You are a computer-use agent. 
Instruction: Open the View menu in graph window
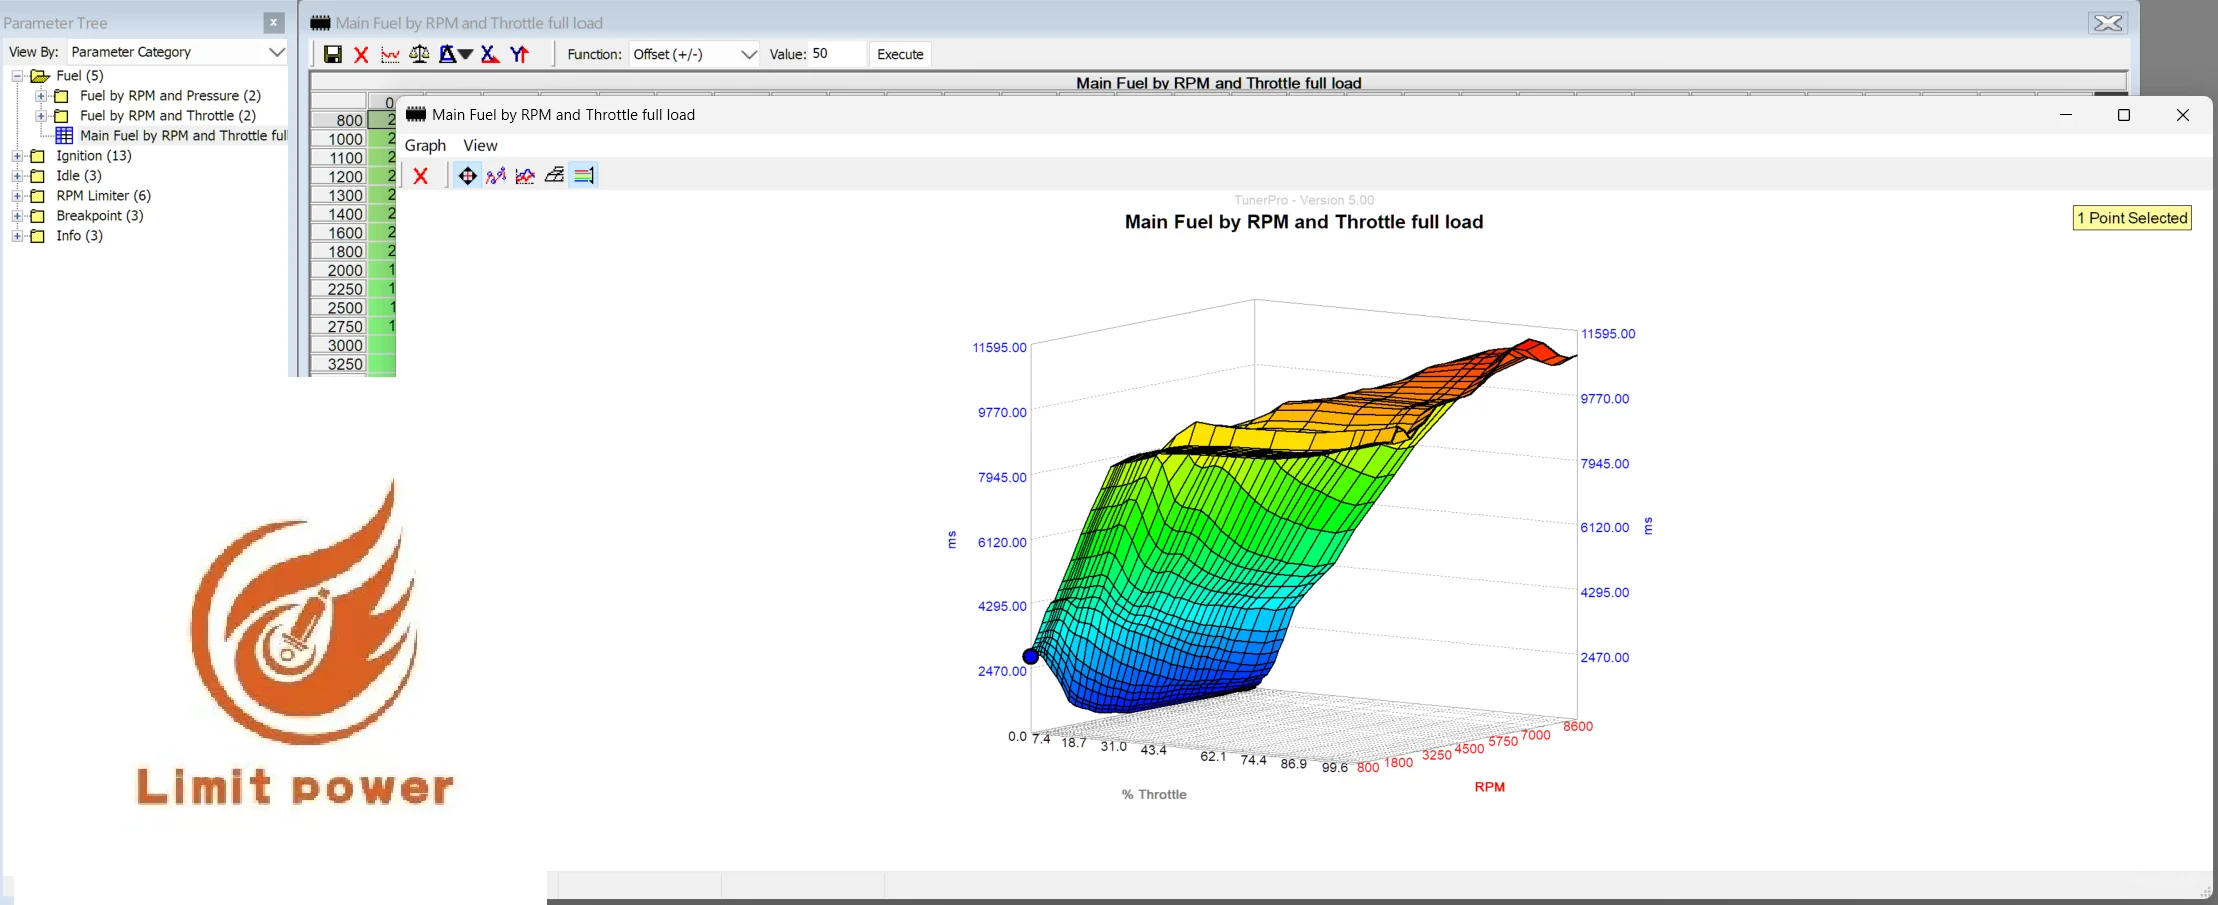pyautogui.click(x=480, y=146)
